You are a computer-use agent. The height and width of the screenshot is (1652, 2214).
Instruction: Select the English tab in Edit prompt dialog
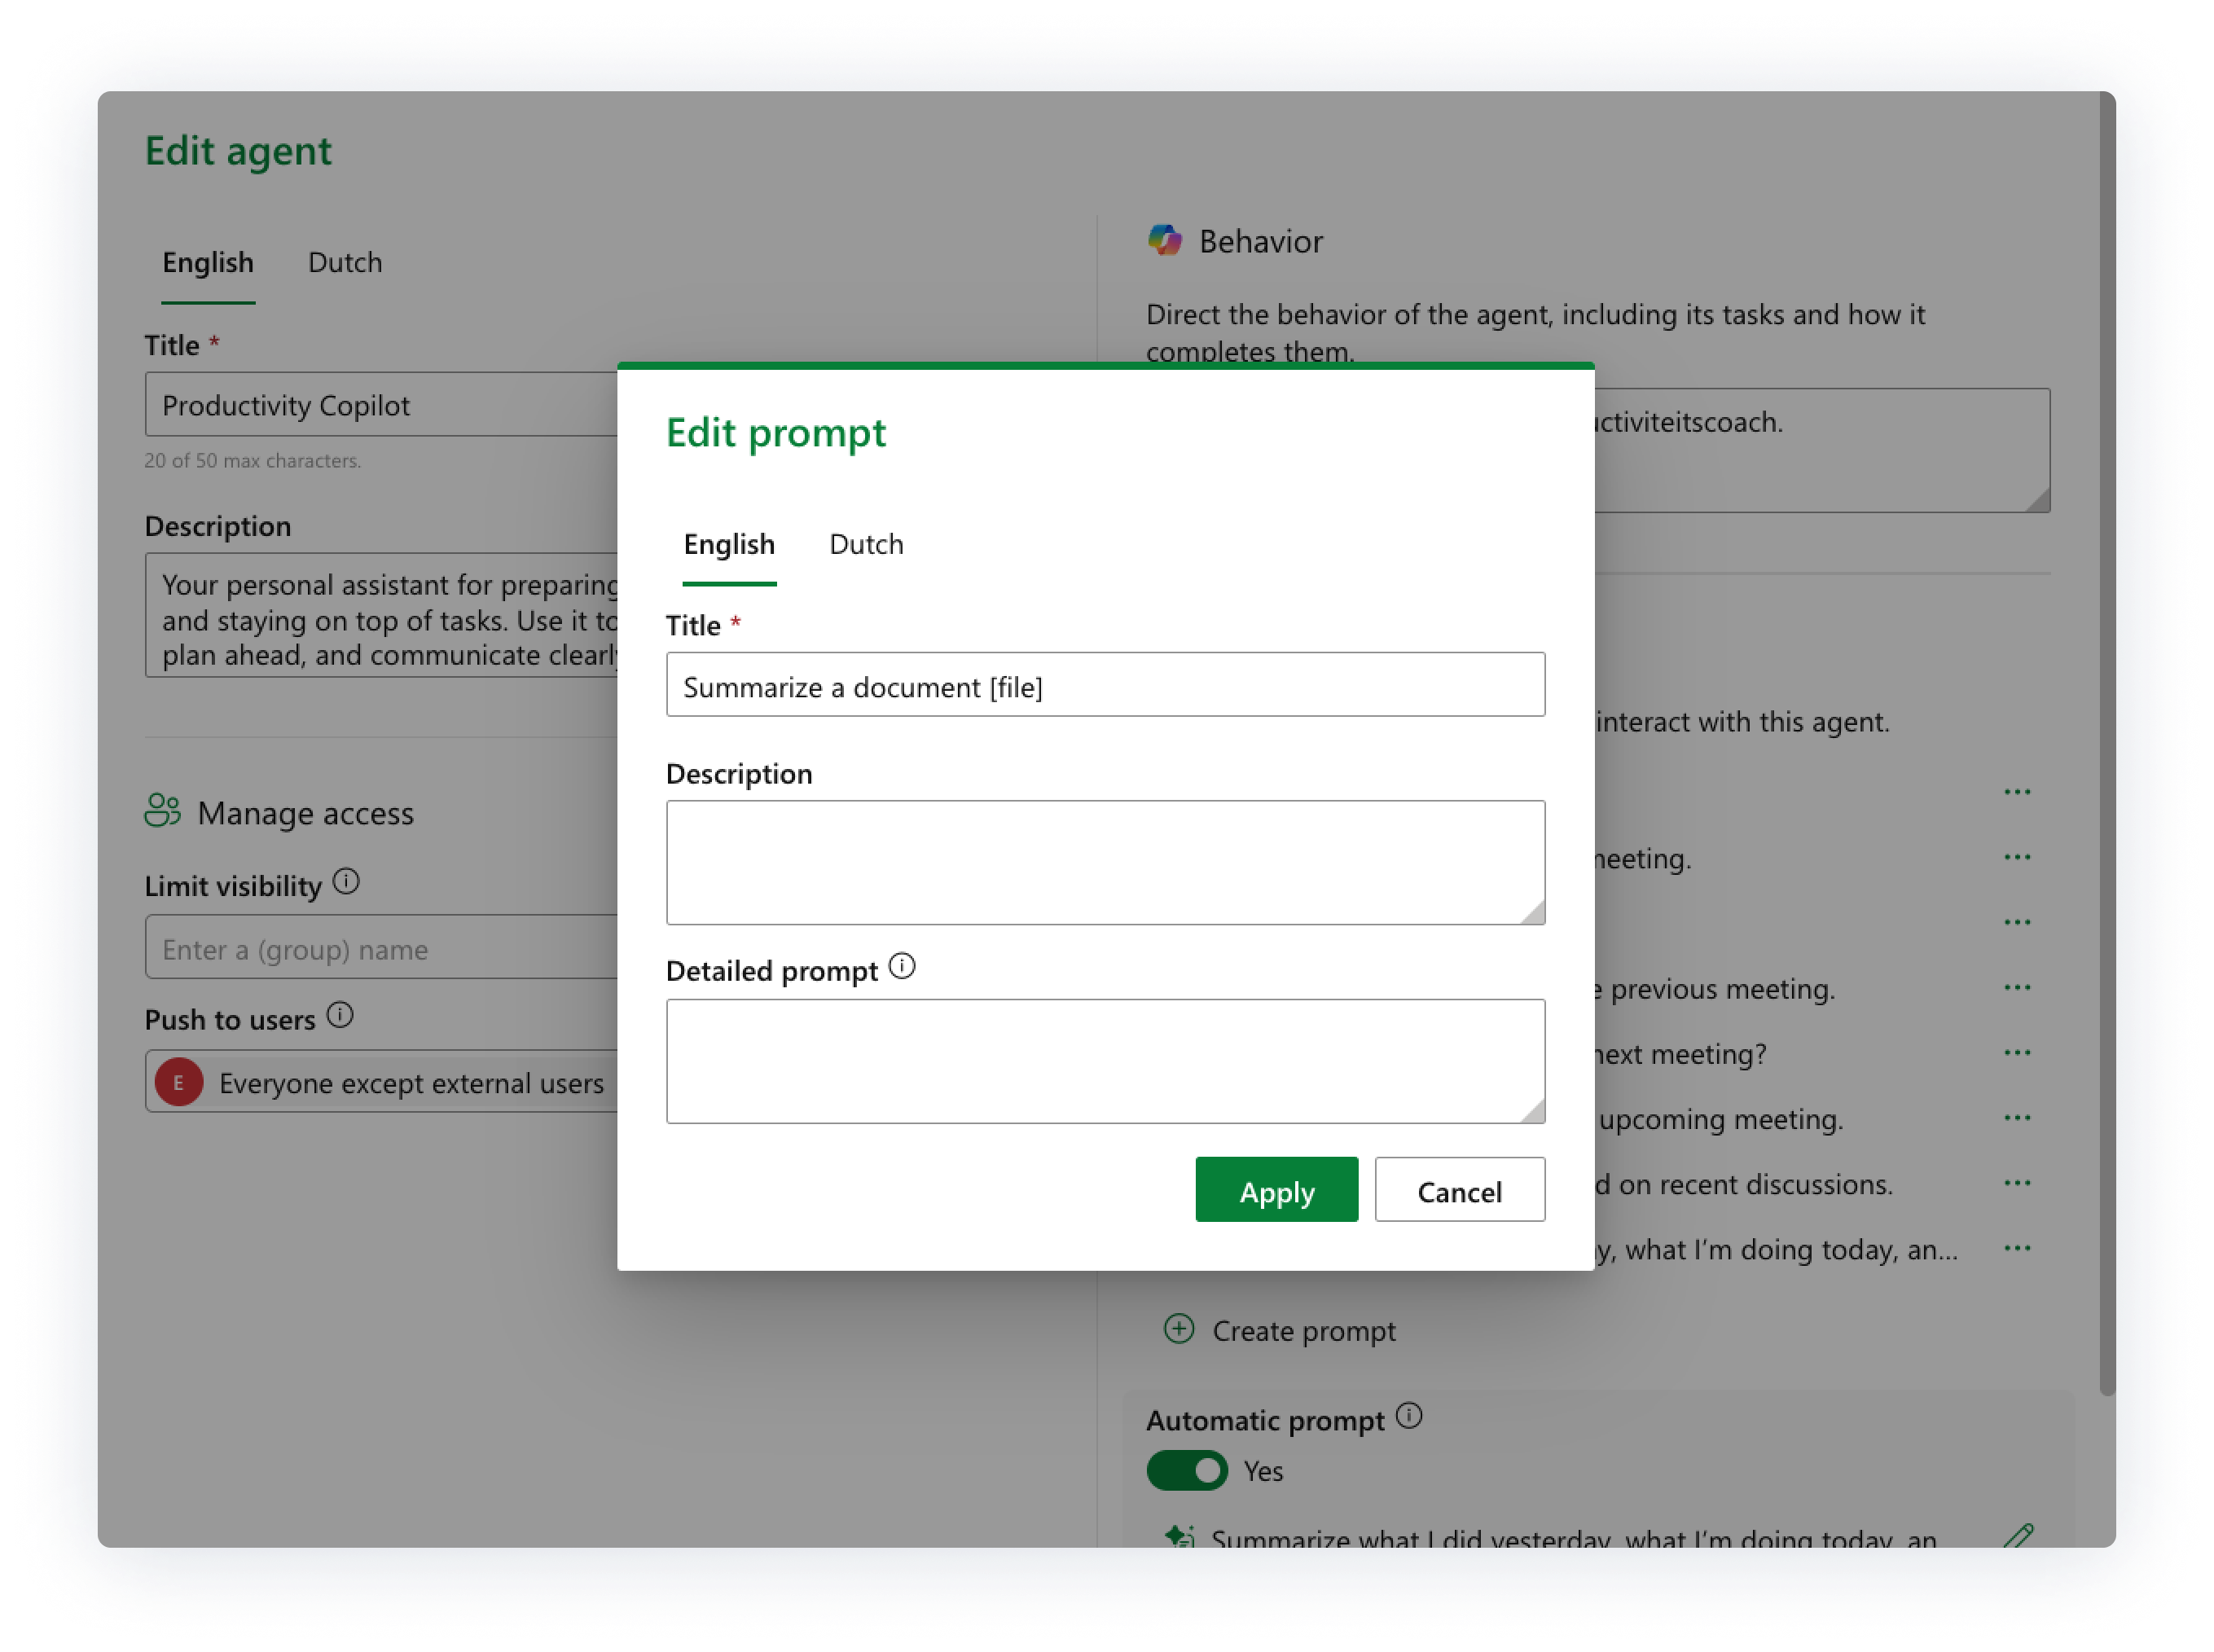point(729,544)
